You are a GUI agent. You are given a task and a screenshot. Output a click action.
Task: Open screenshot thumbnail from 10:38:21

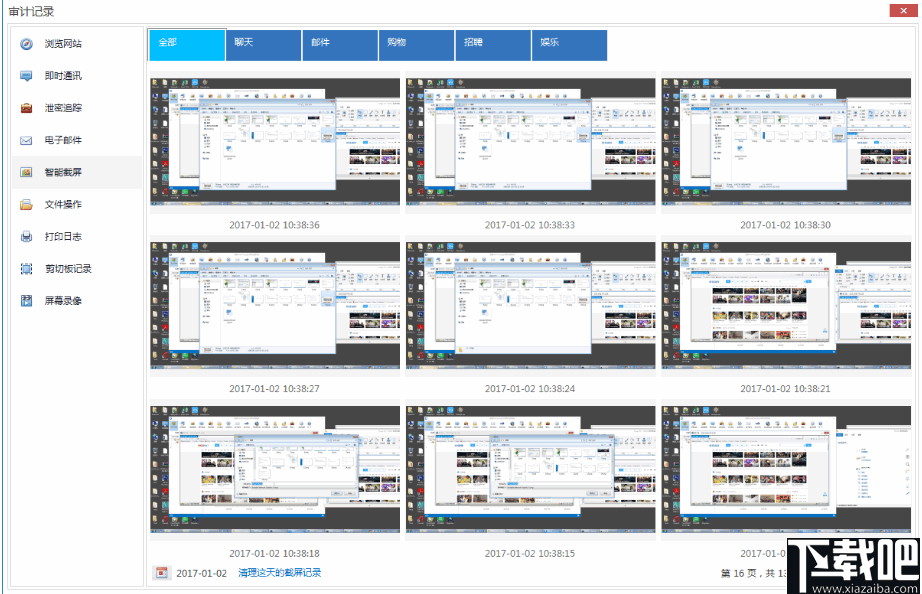tap(786, 306)
